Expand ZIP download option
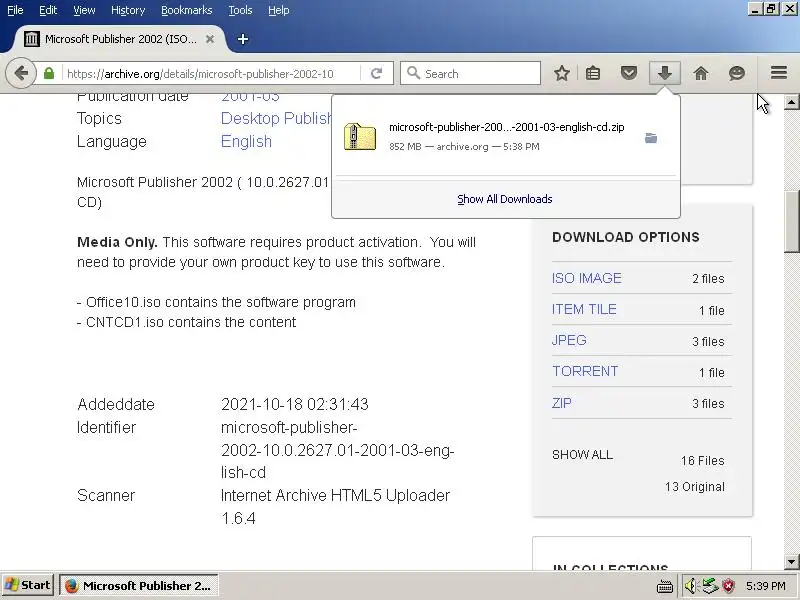Viewport: 800px width, 600px height. tap(562, 403)
